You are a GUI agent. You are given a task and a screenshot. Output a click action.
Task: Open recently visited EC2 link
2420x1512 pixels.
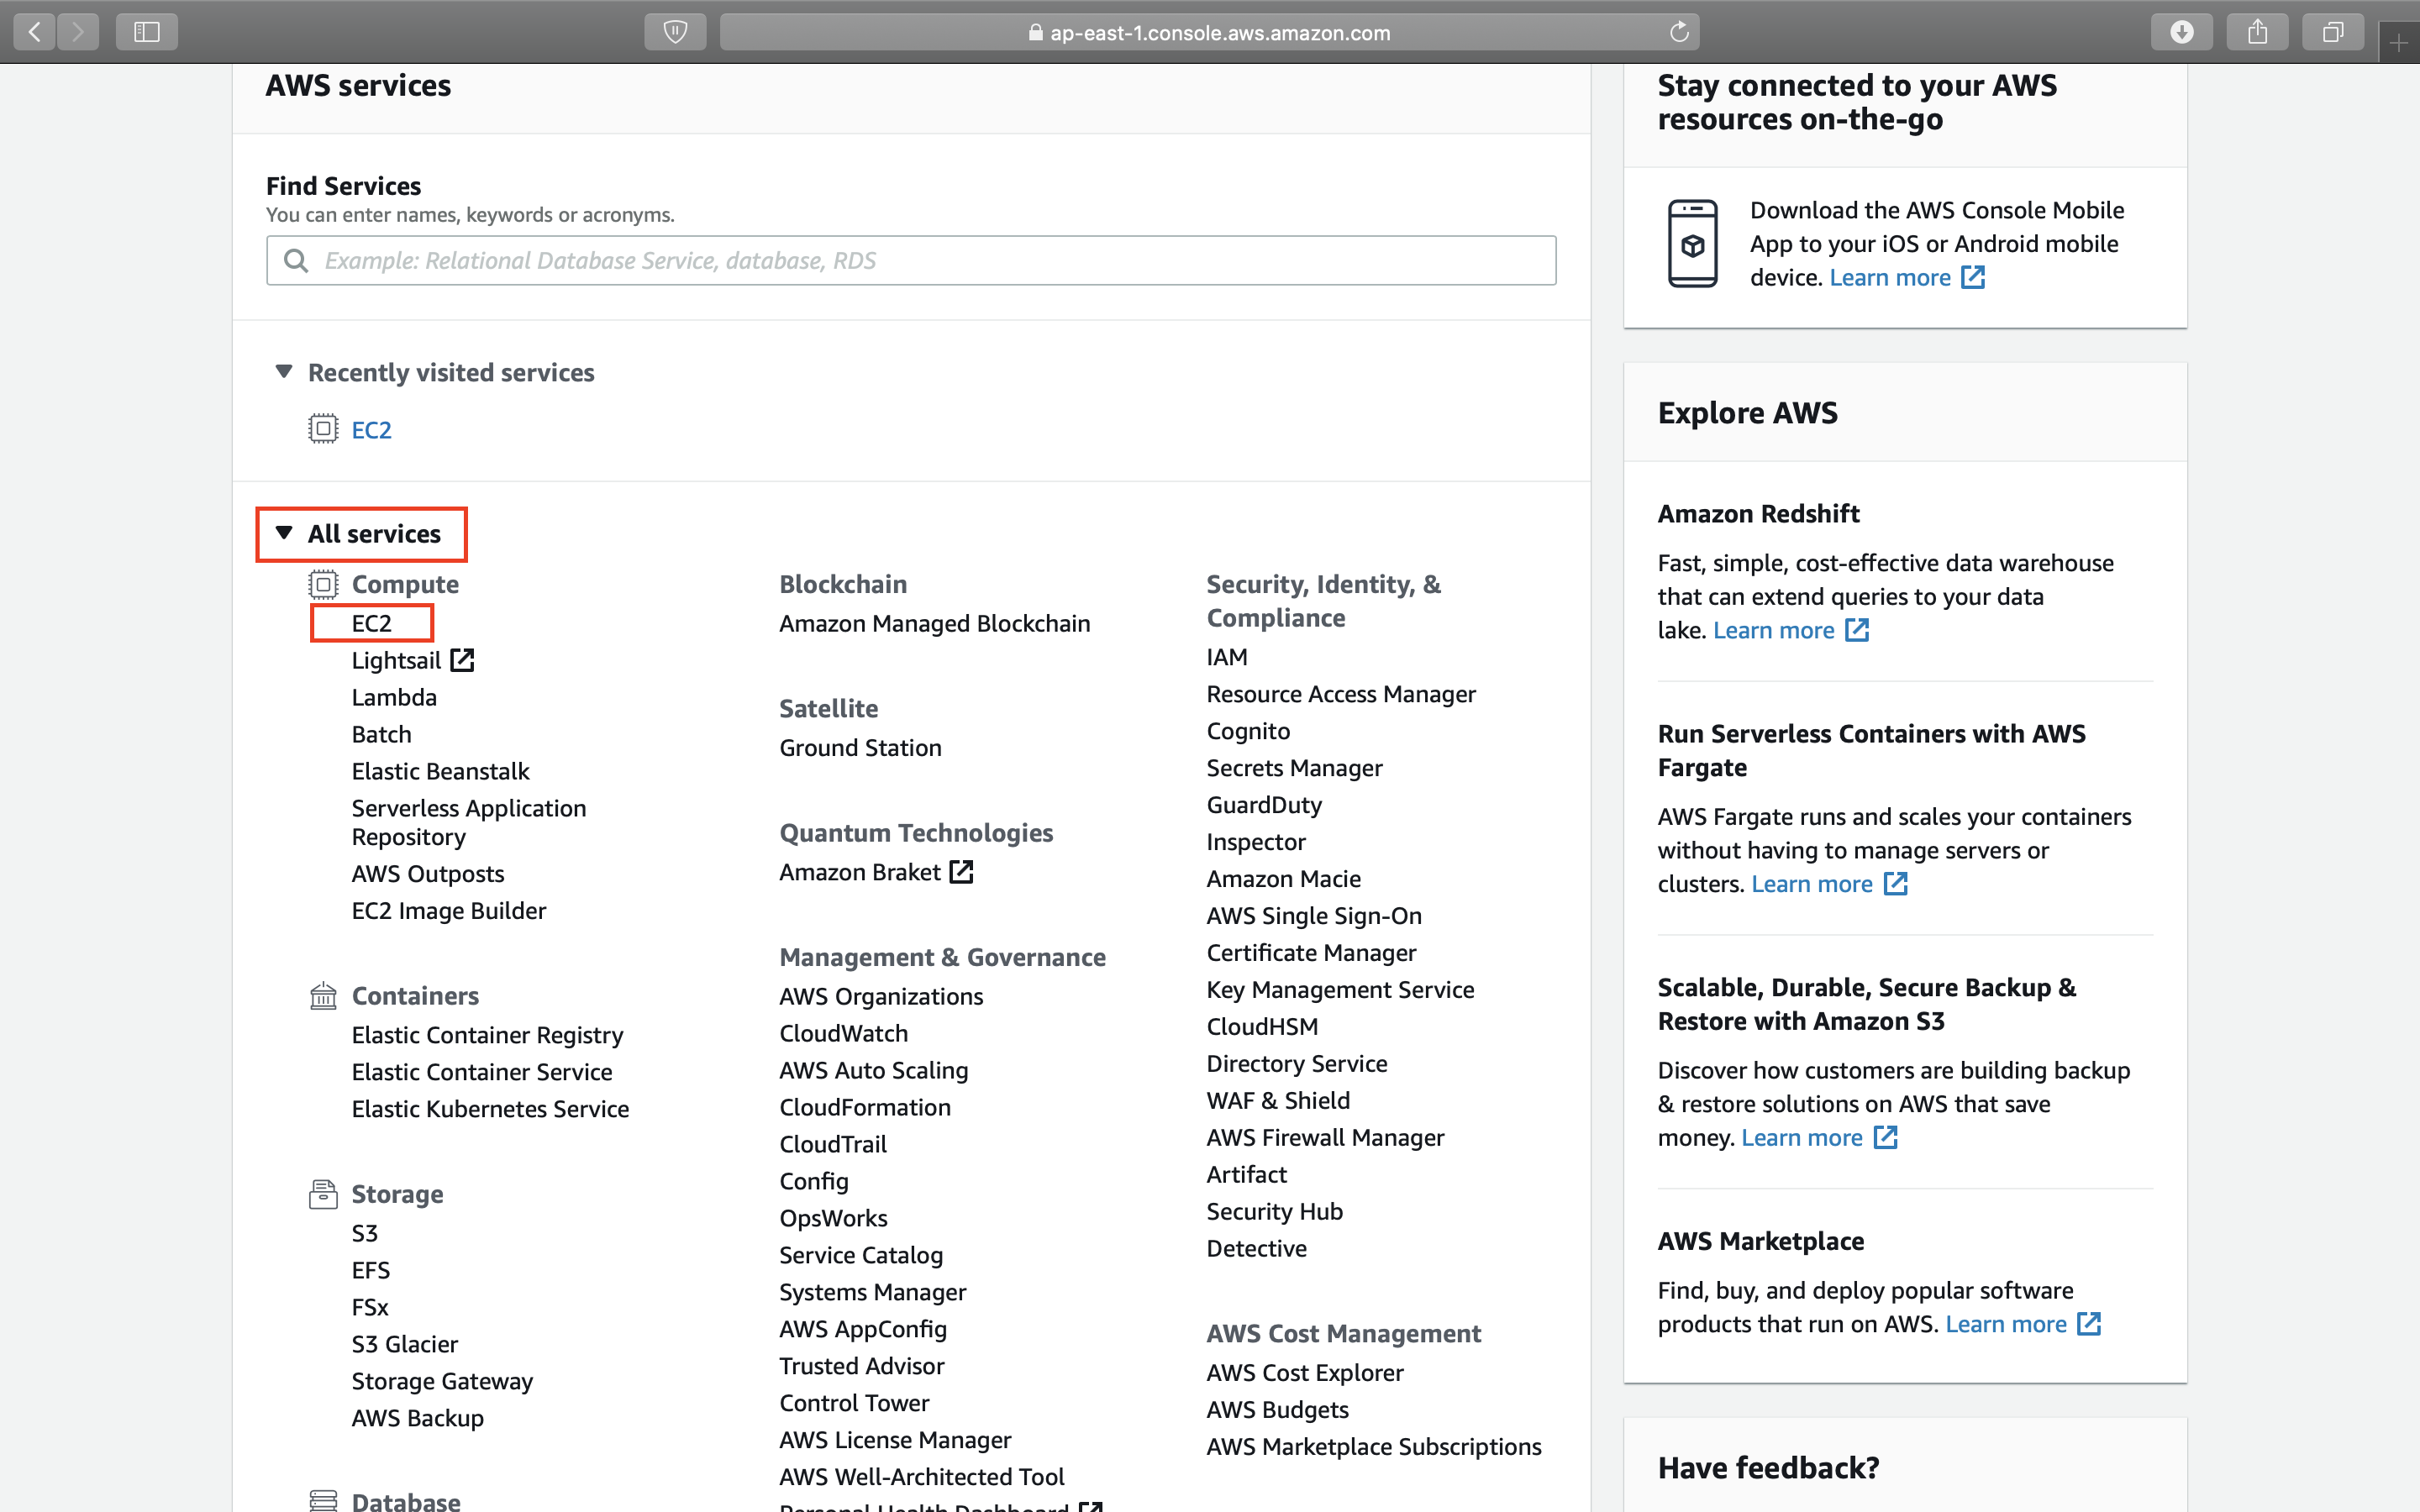pyautogui.click(x=371, y=430)
